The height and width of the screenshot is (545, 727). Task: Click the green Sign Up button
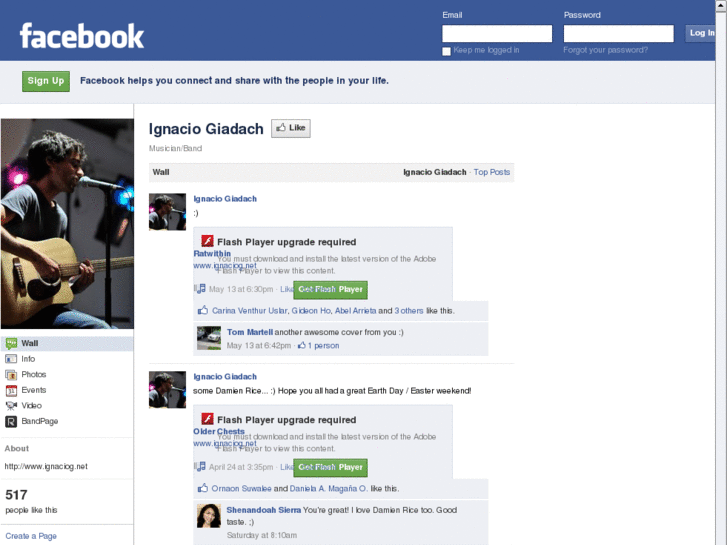pyautogui.click(x=46, y=81)
